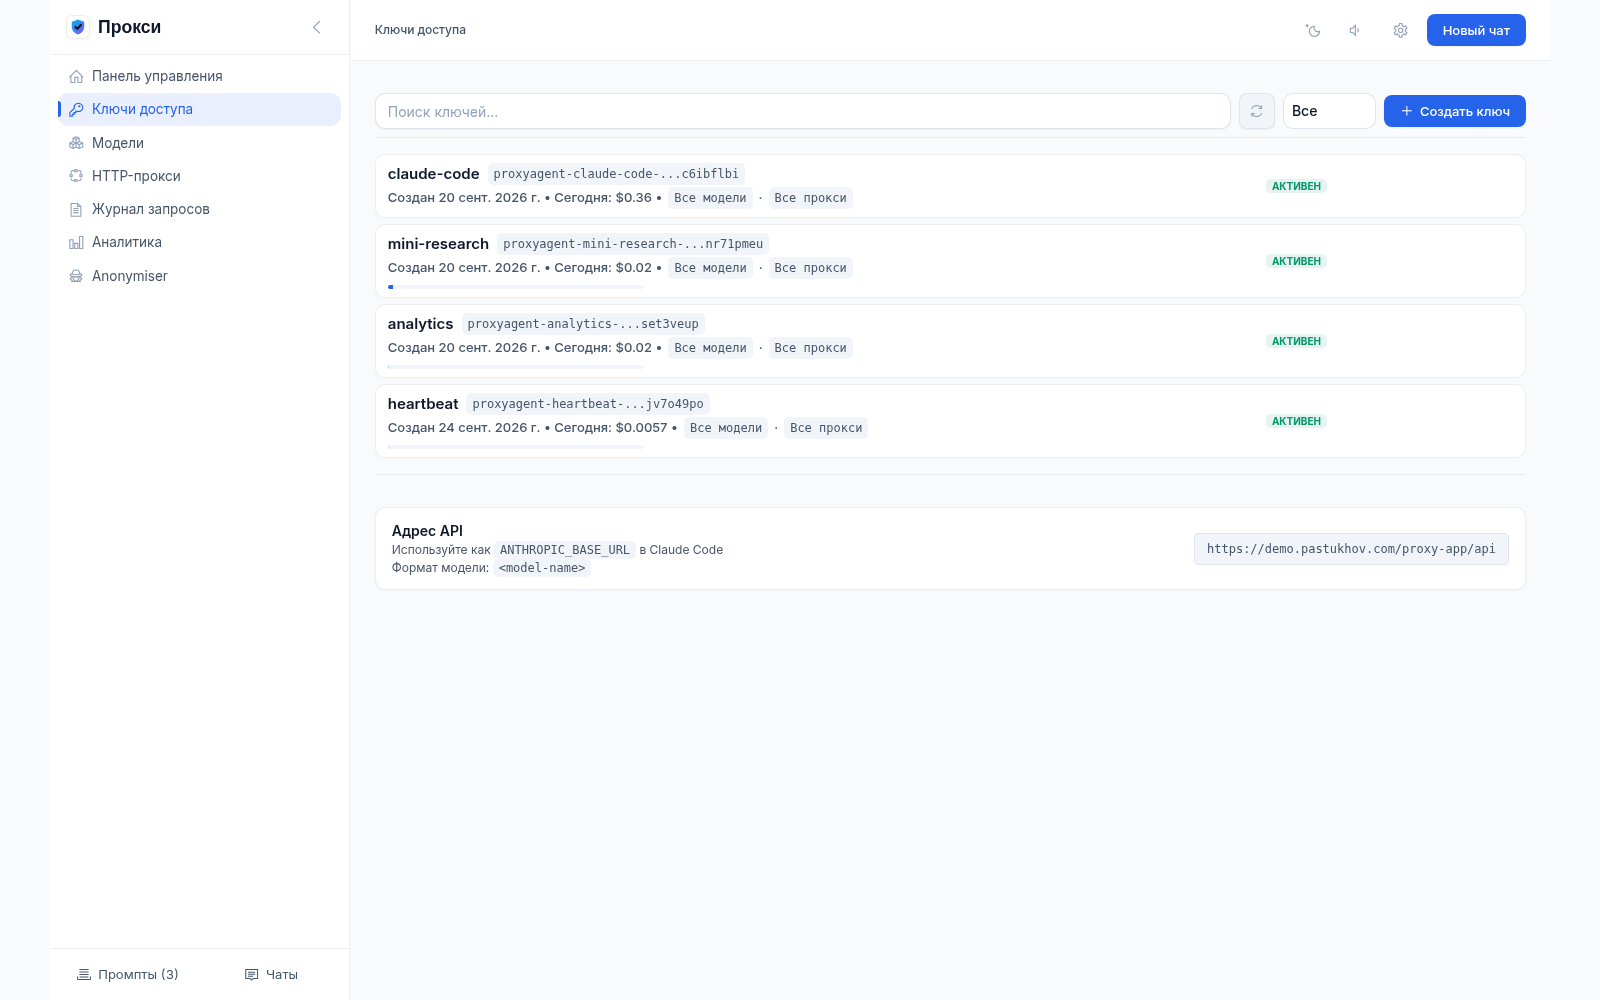Open settings gear icon
This screenshot has width=1600, height=1000.
point(1400,31)
